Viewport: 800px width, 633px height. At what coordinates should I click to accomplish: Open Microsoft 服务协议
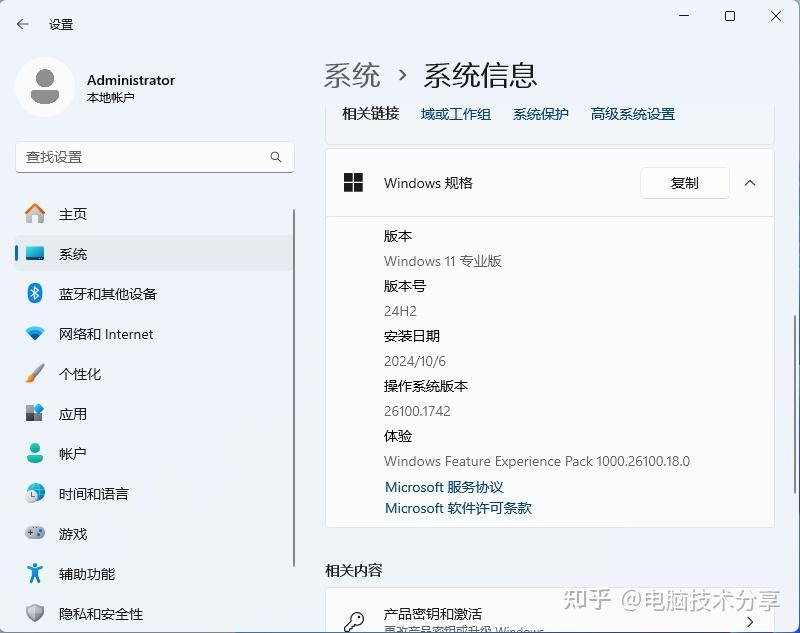point(444,487)
